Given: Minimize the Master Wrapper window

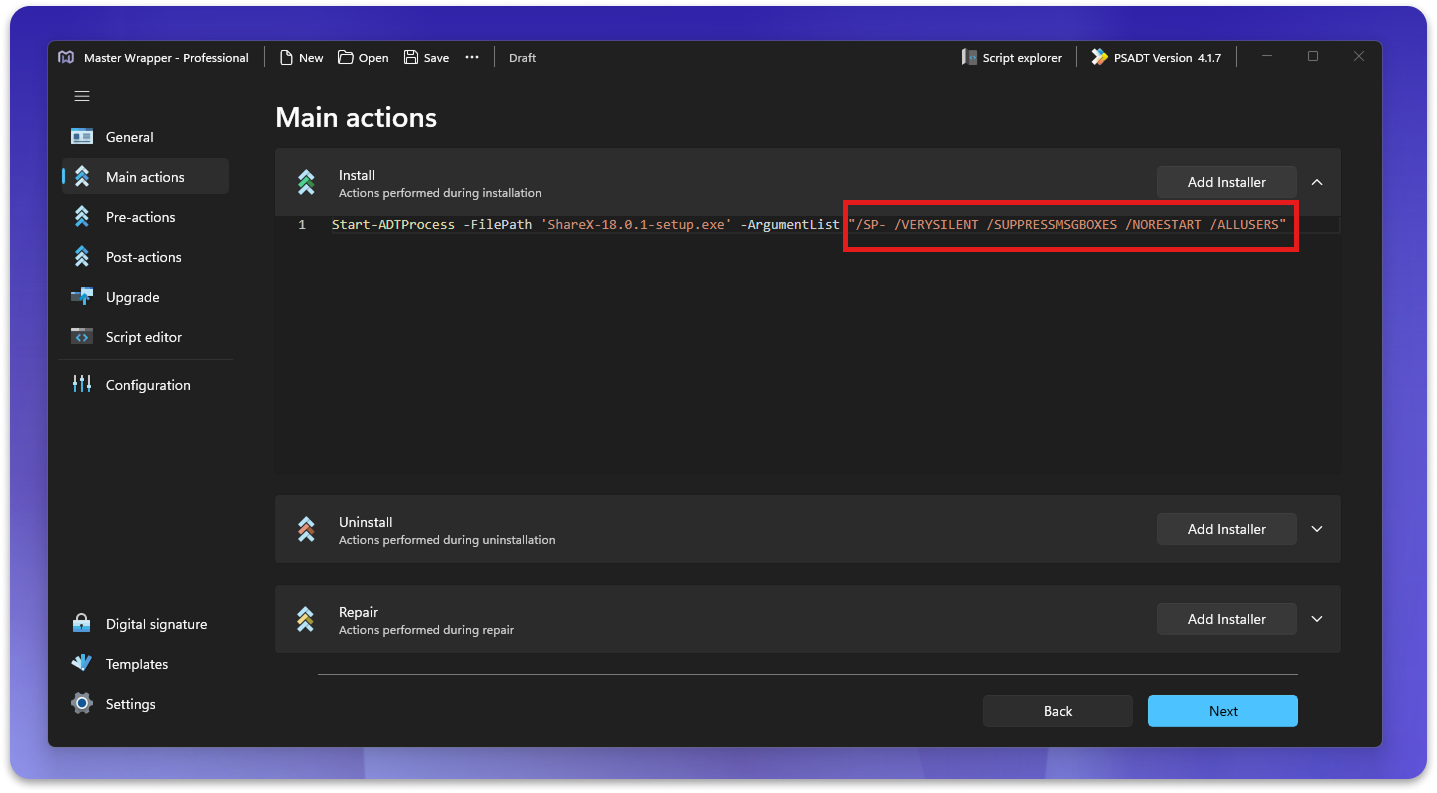Looking at the screenshot, I should (x=1267, y=57).
